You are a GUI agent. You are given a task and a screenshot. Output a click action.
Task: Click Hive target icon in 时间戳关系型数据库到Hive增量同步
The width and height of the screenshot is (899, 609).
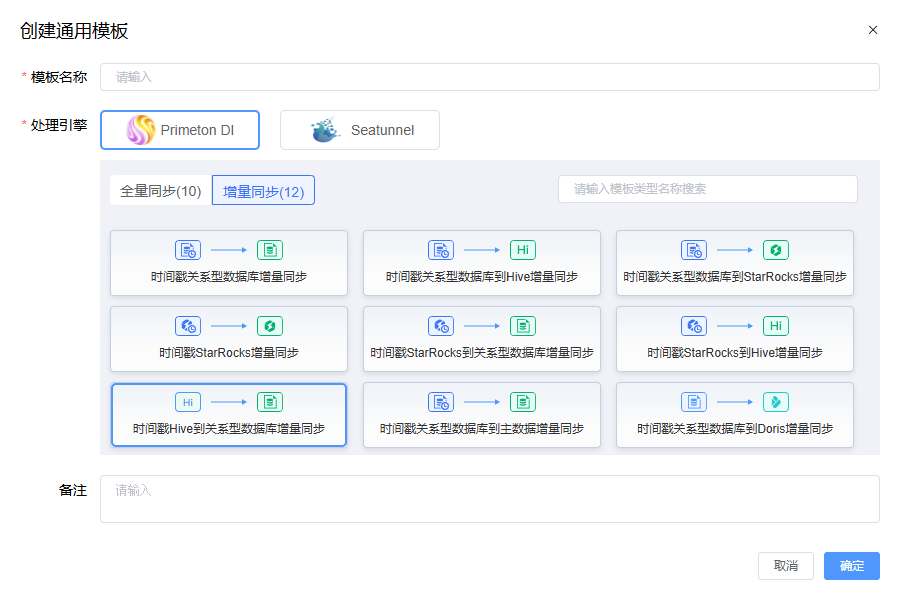[523, 250]
